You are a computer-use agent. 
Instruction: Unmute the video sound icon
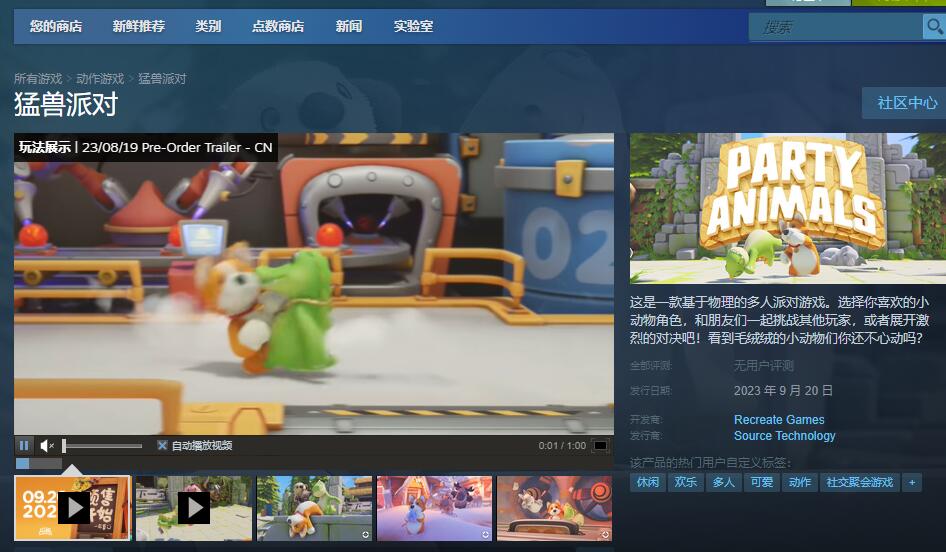pyautogui.click(x=46, y=445)
